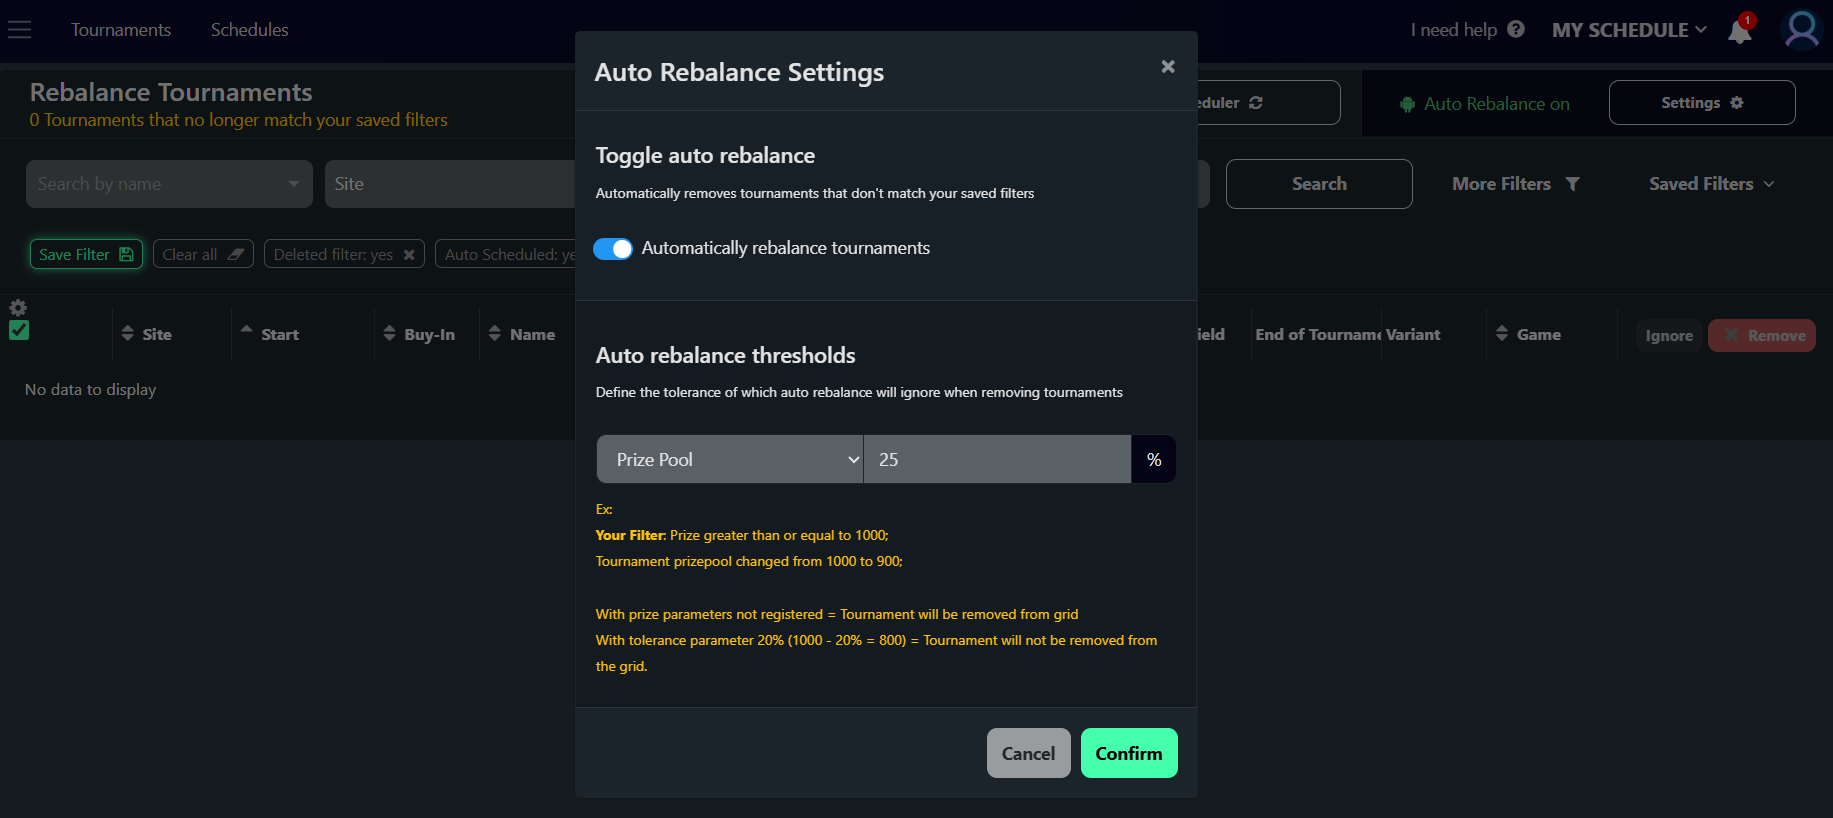Confirm the auto rebalance settings
Viewport: 1833px width, 818px height.
(1128, 753)
